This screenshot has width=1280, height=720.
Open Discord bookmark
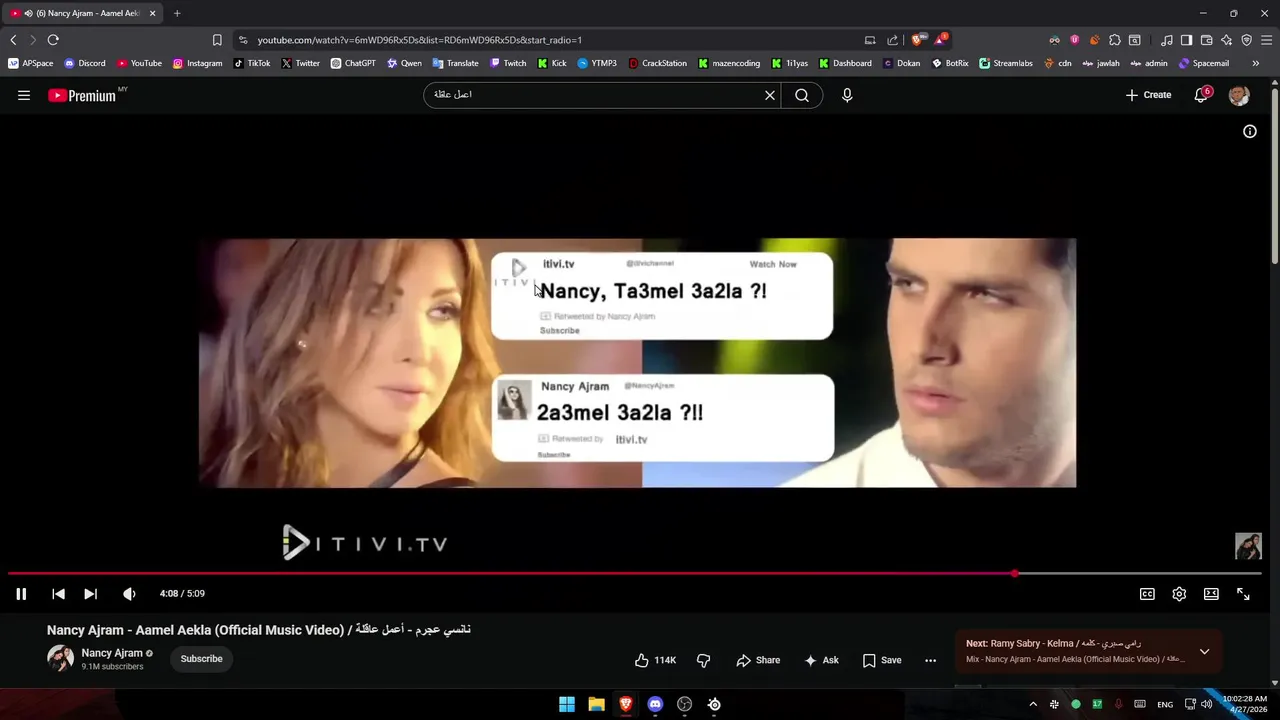tap(85, 63)
